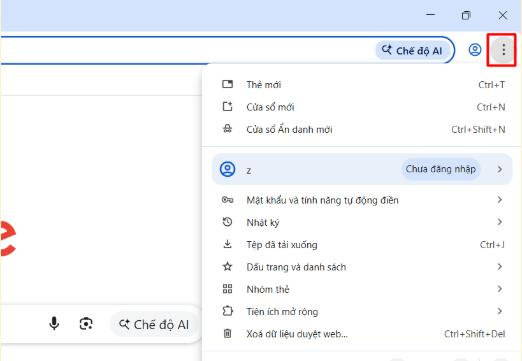Click Chế độ AI button in search box
The height and width of the screenshot is (361, 522).
154,324
